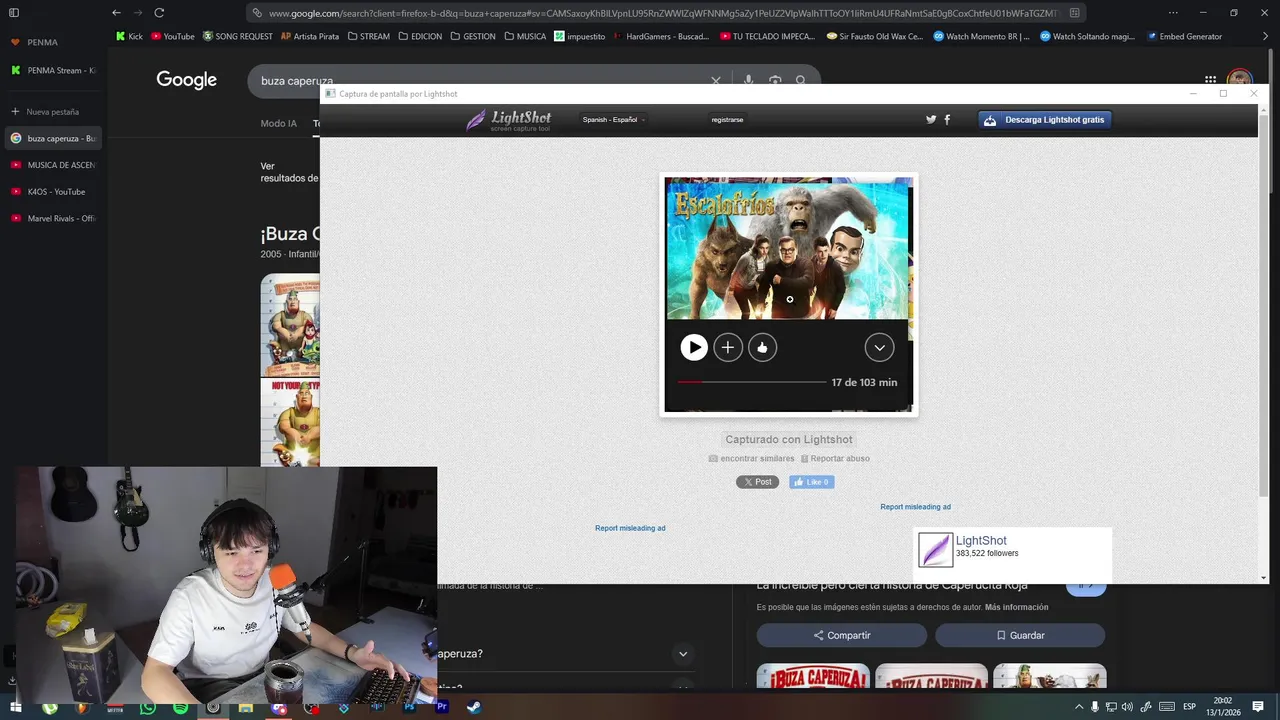Click the LightShot feather logo
This screenshot has width=1280, height=720.
pos(508,120)
